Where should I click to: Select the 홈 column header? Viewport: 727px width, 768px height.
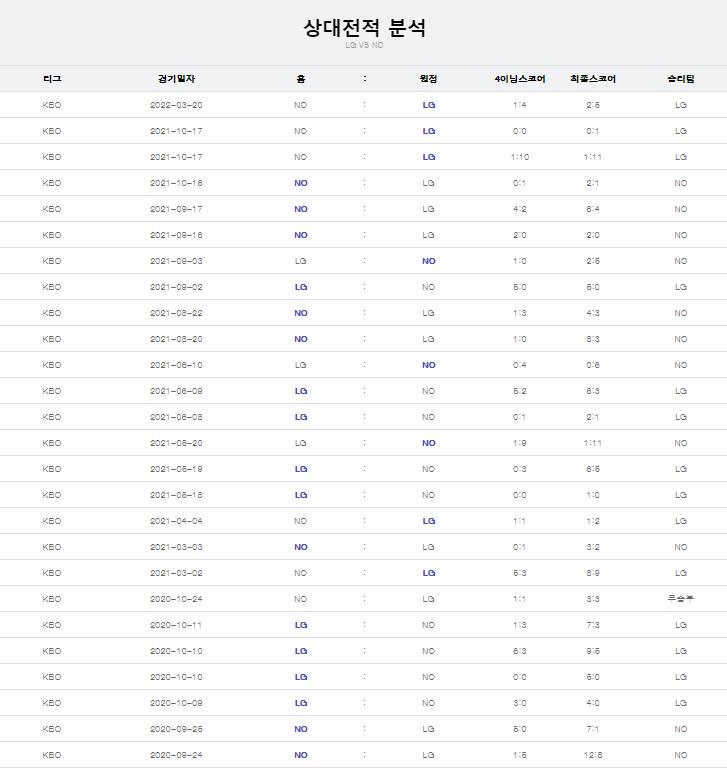coord(301,79)
